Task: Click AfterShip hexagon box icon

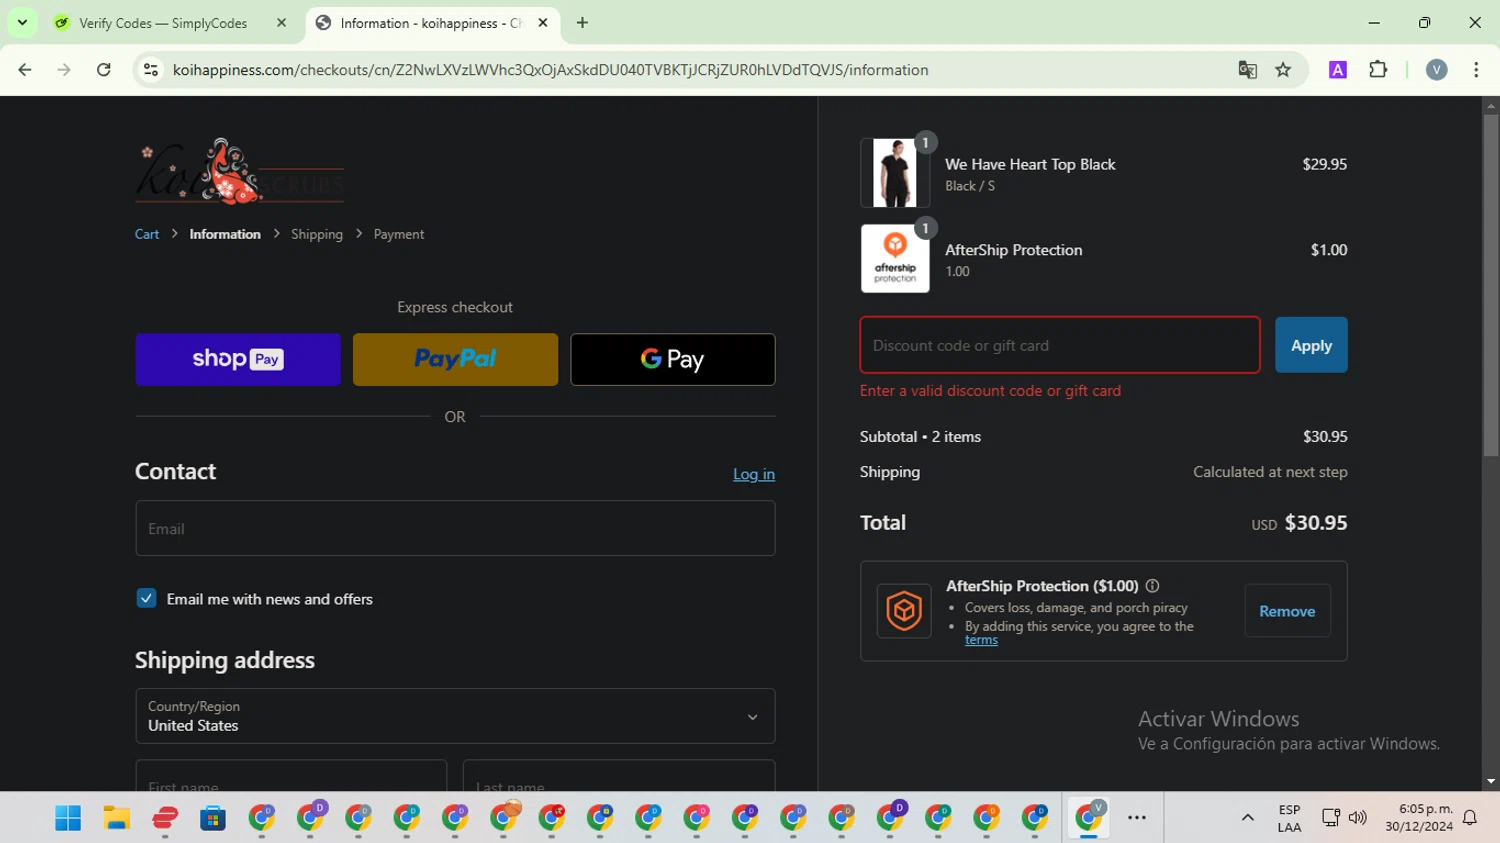Action: (x=904, y=610)
